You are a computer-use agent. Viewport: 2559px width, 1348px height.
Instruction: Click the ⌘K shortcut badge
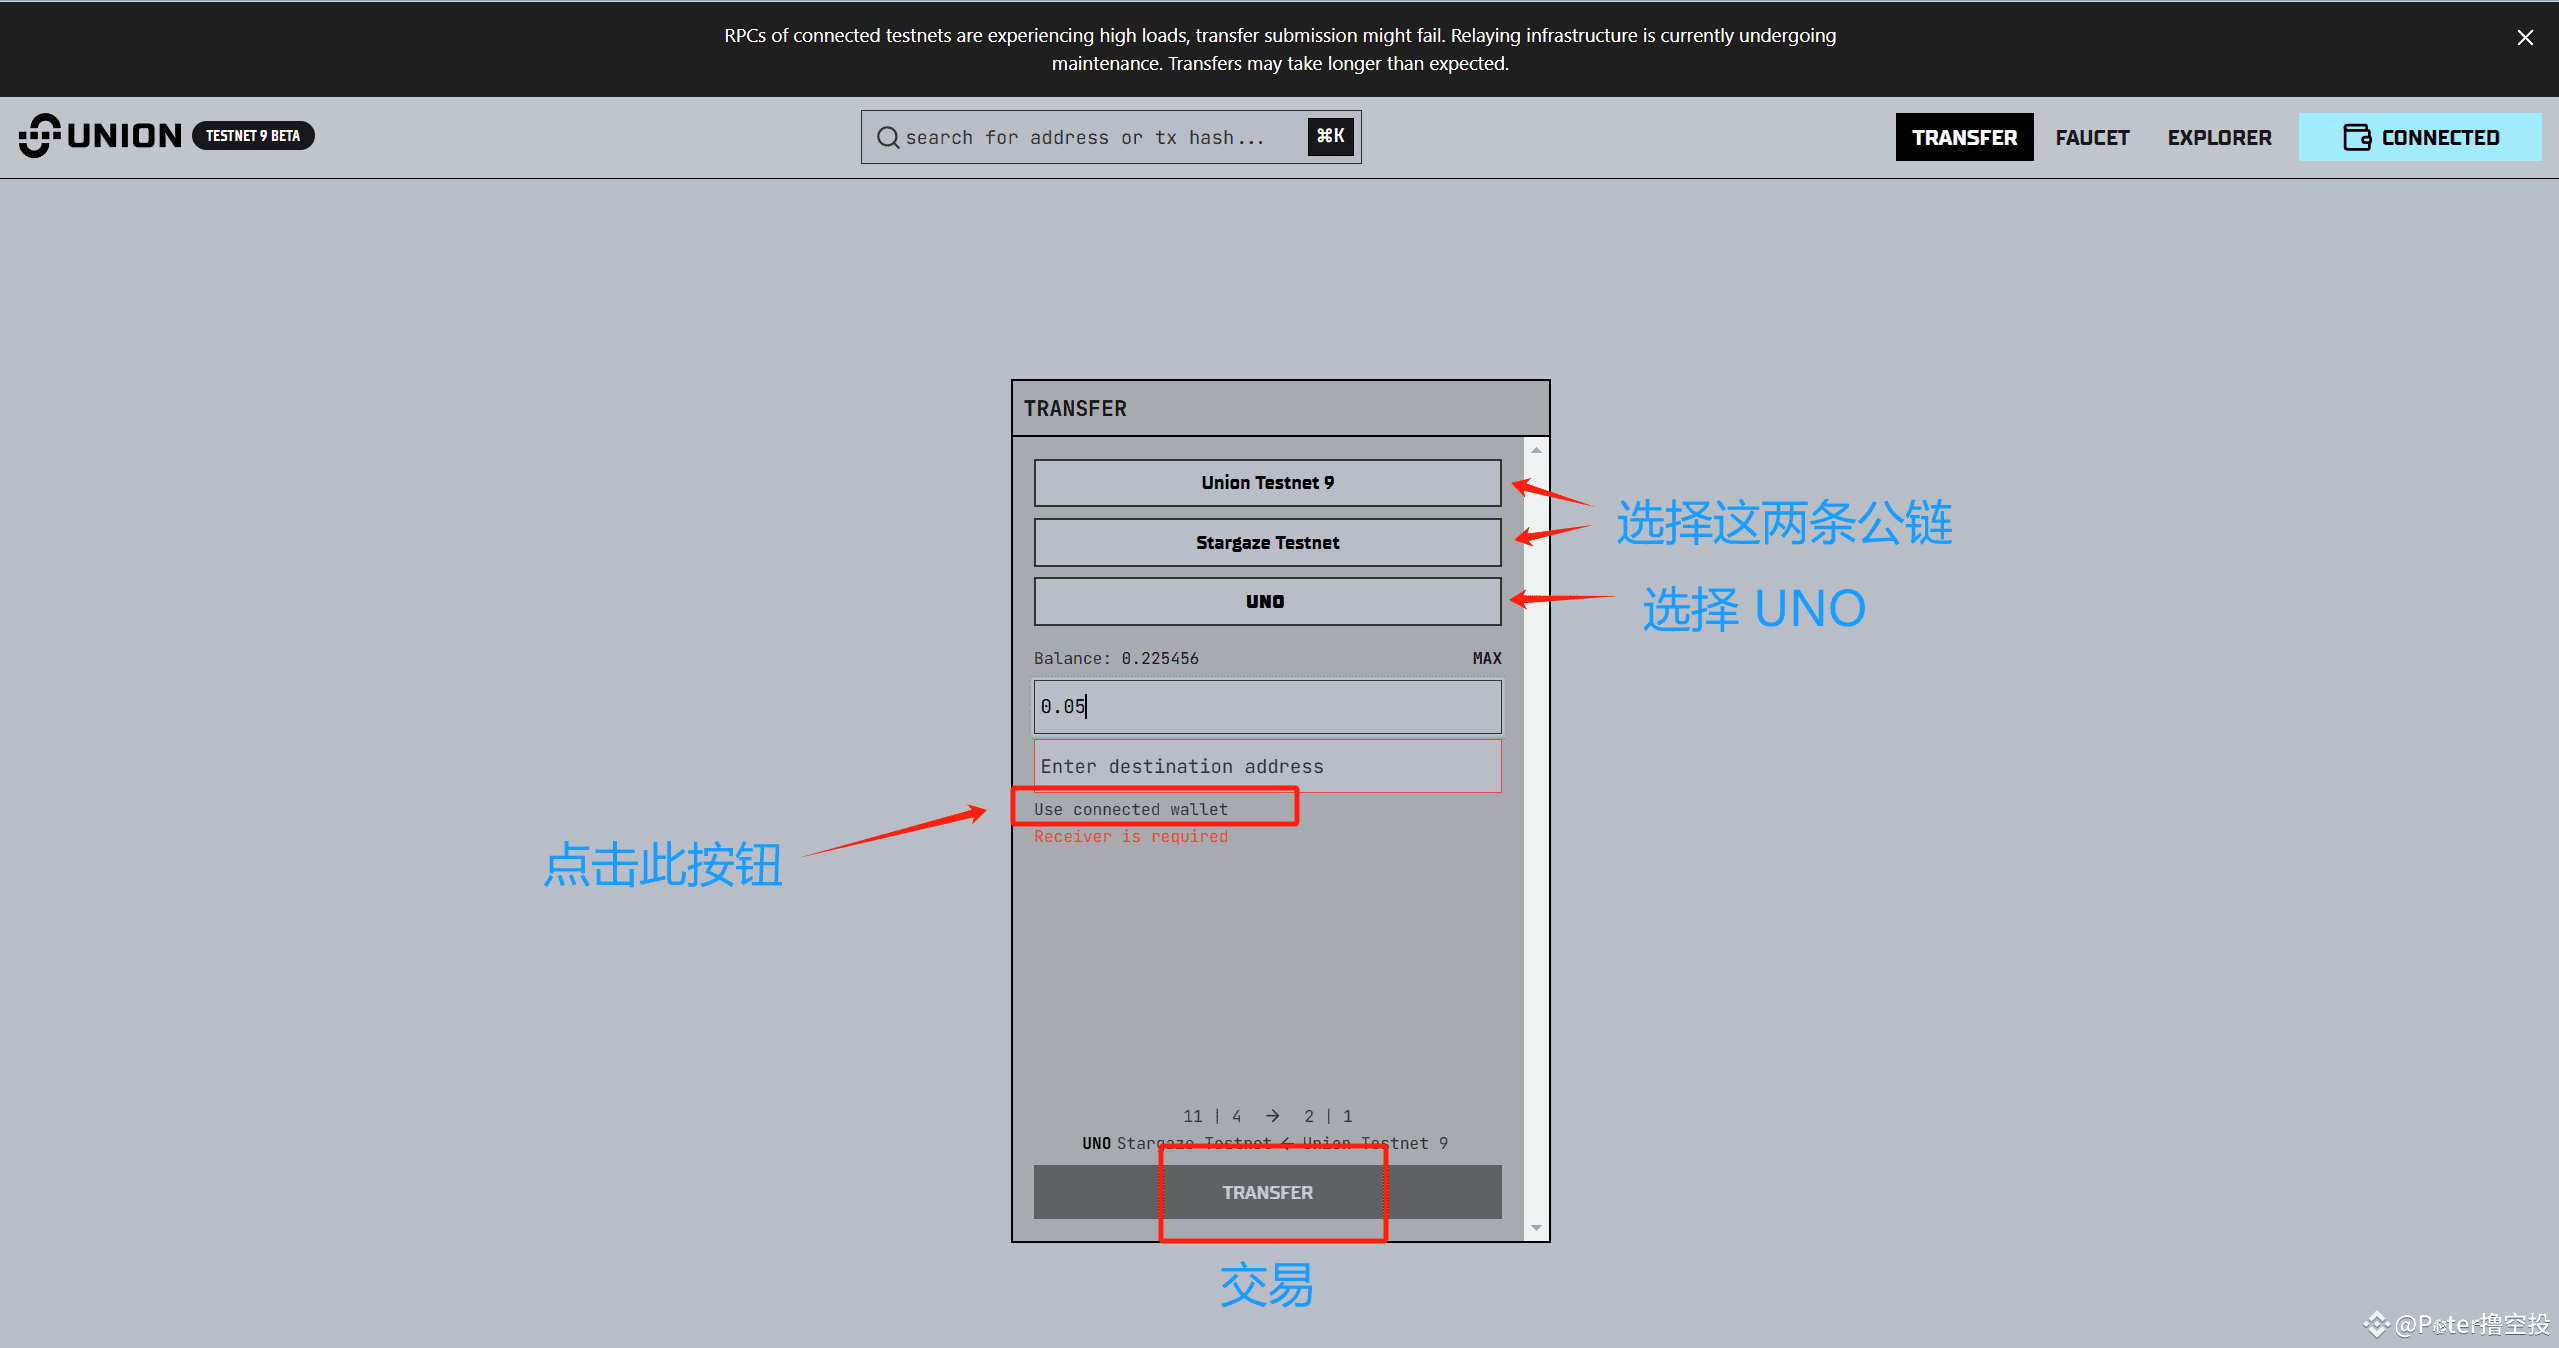point(1330,136)
